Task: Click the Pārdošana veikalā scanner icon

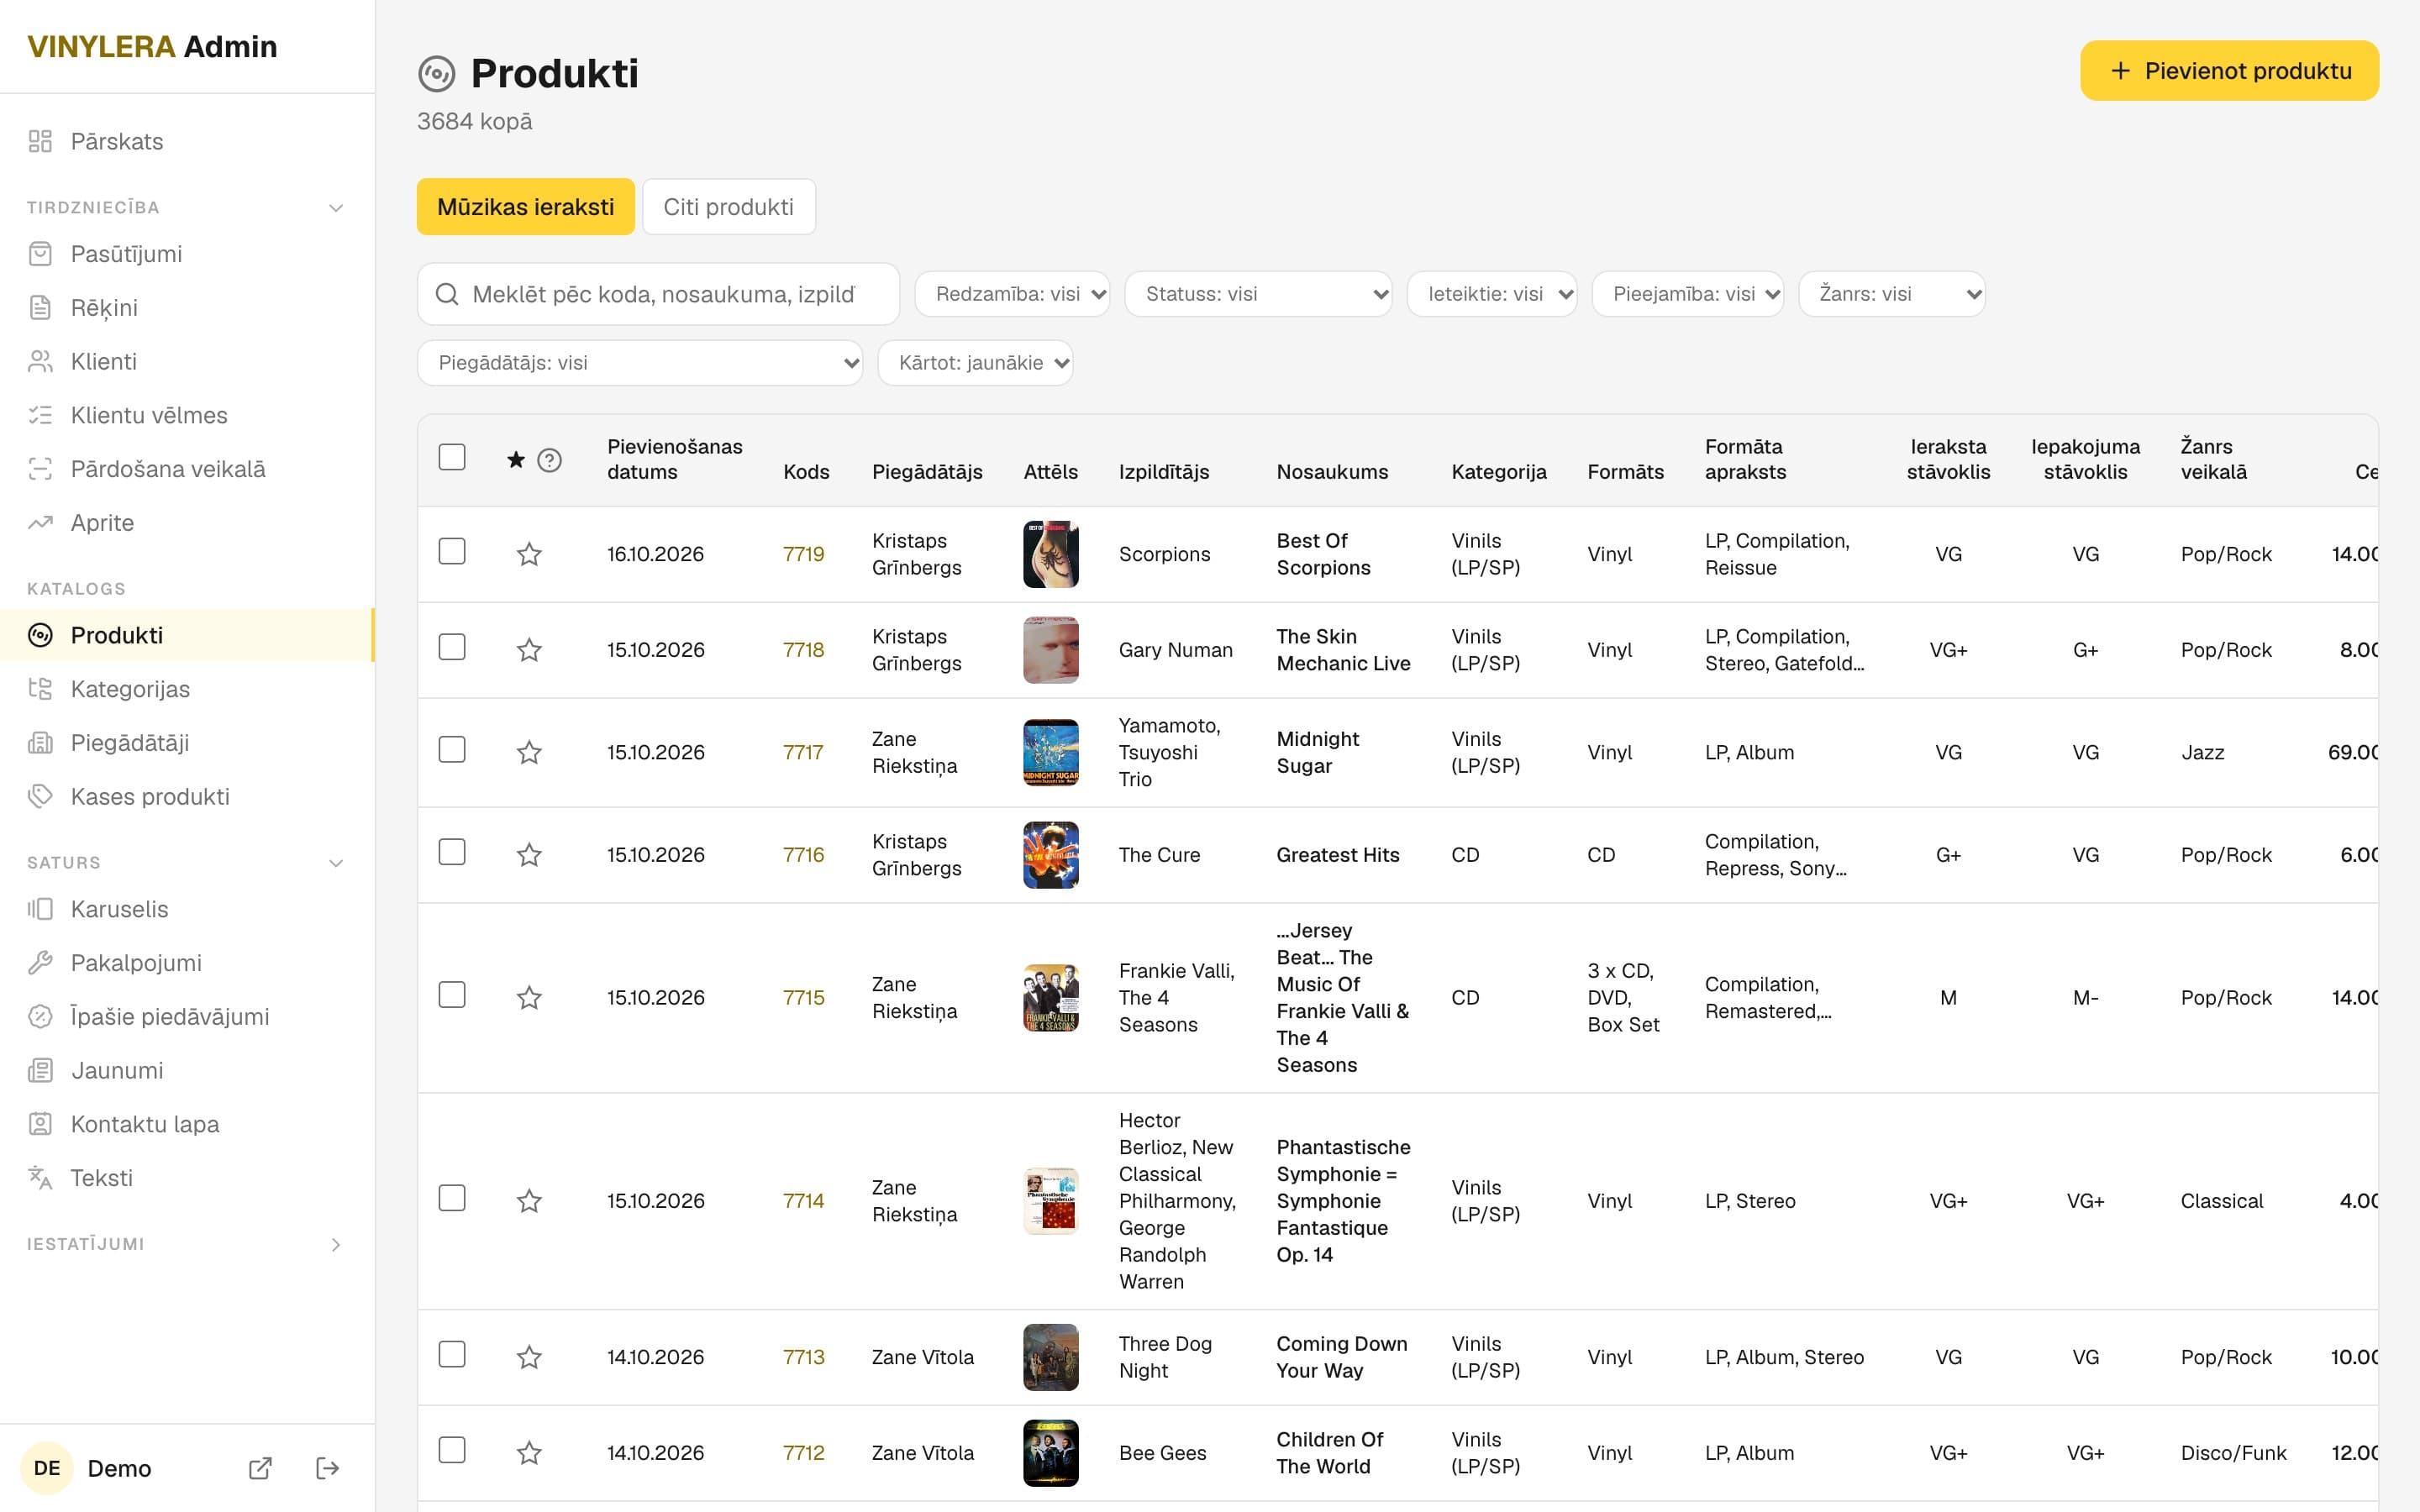Action: 40,469
